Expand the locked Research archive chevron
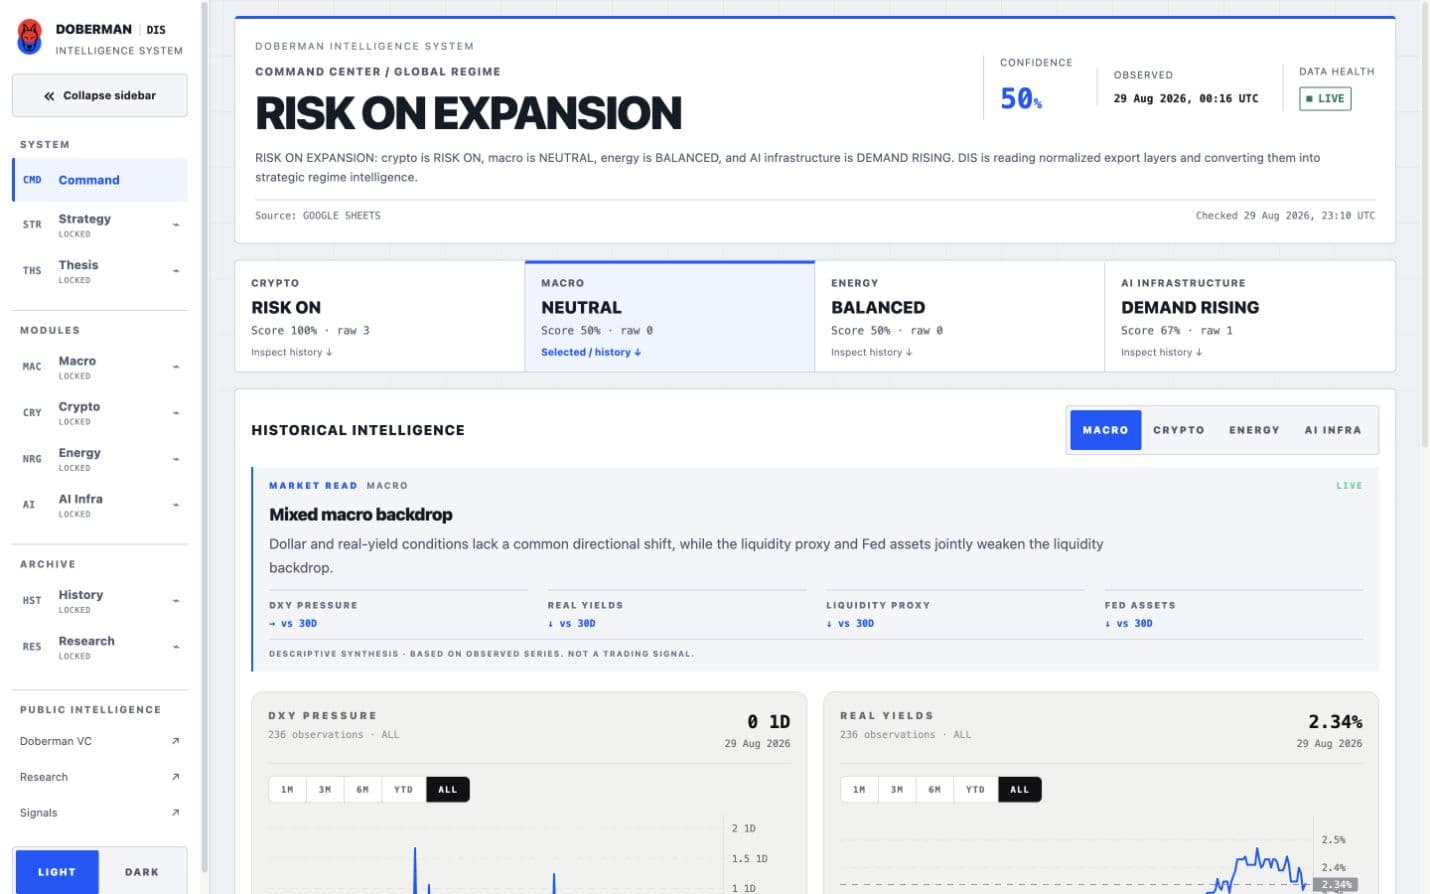Image resolution: width=1430 pixels, height=894 pixels. [176, 647]
